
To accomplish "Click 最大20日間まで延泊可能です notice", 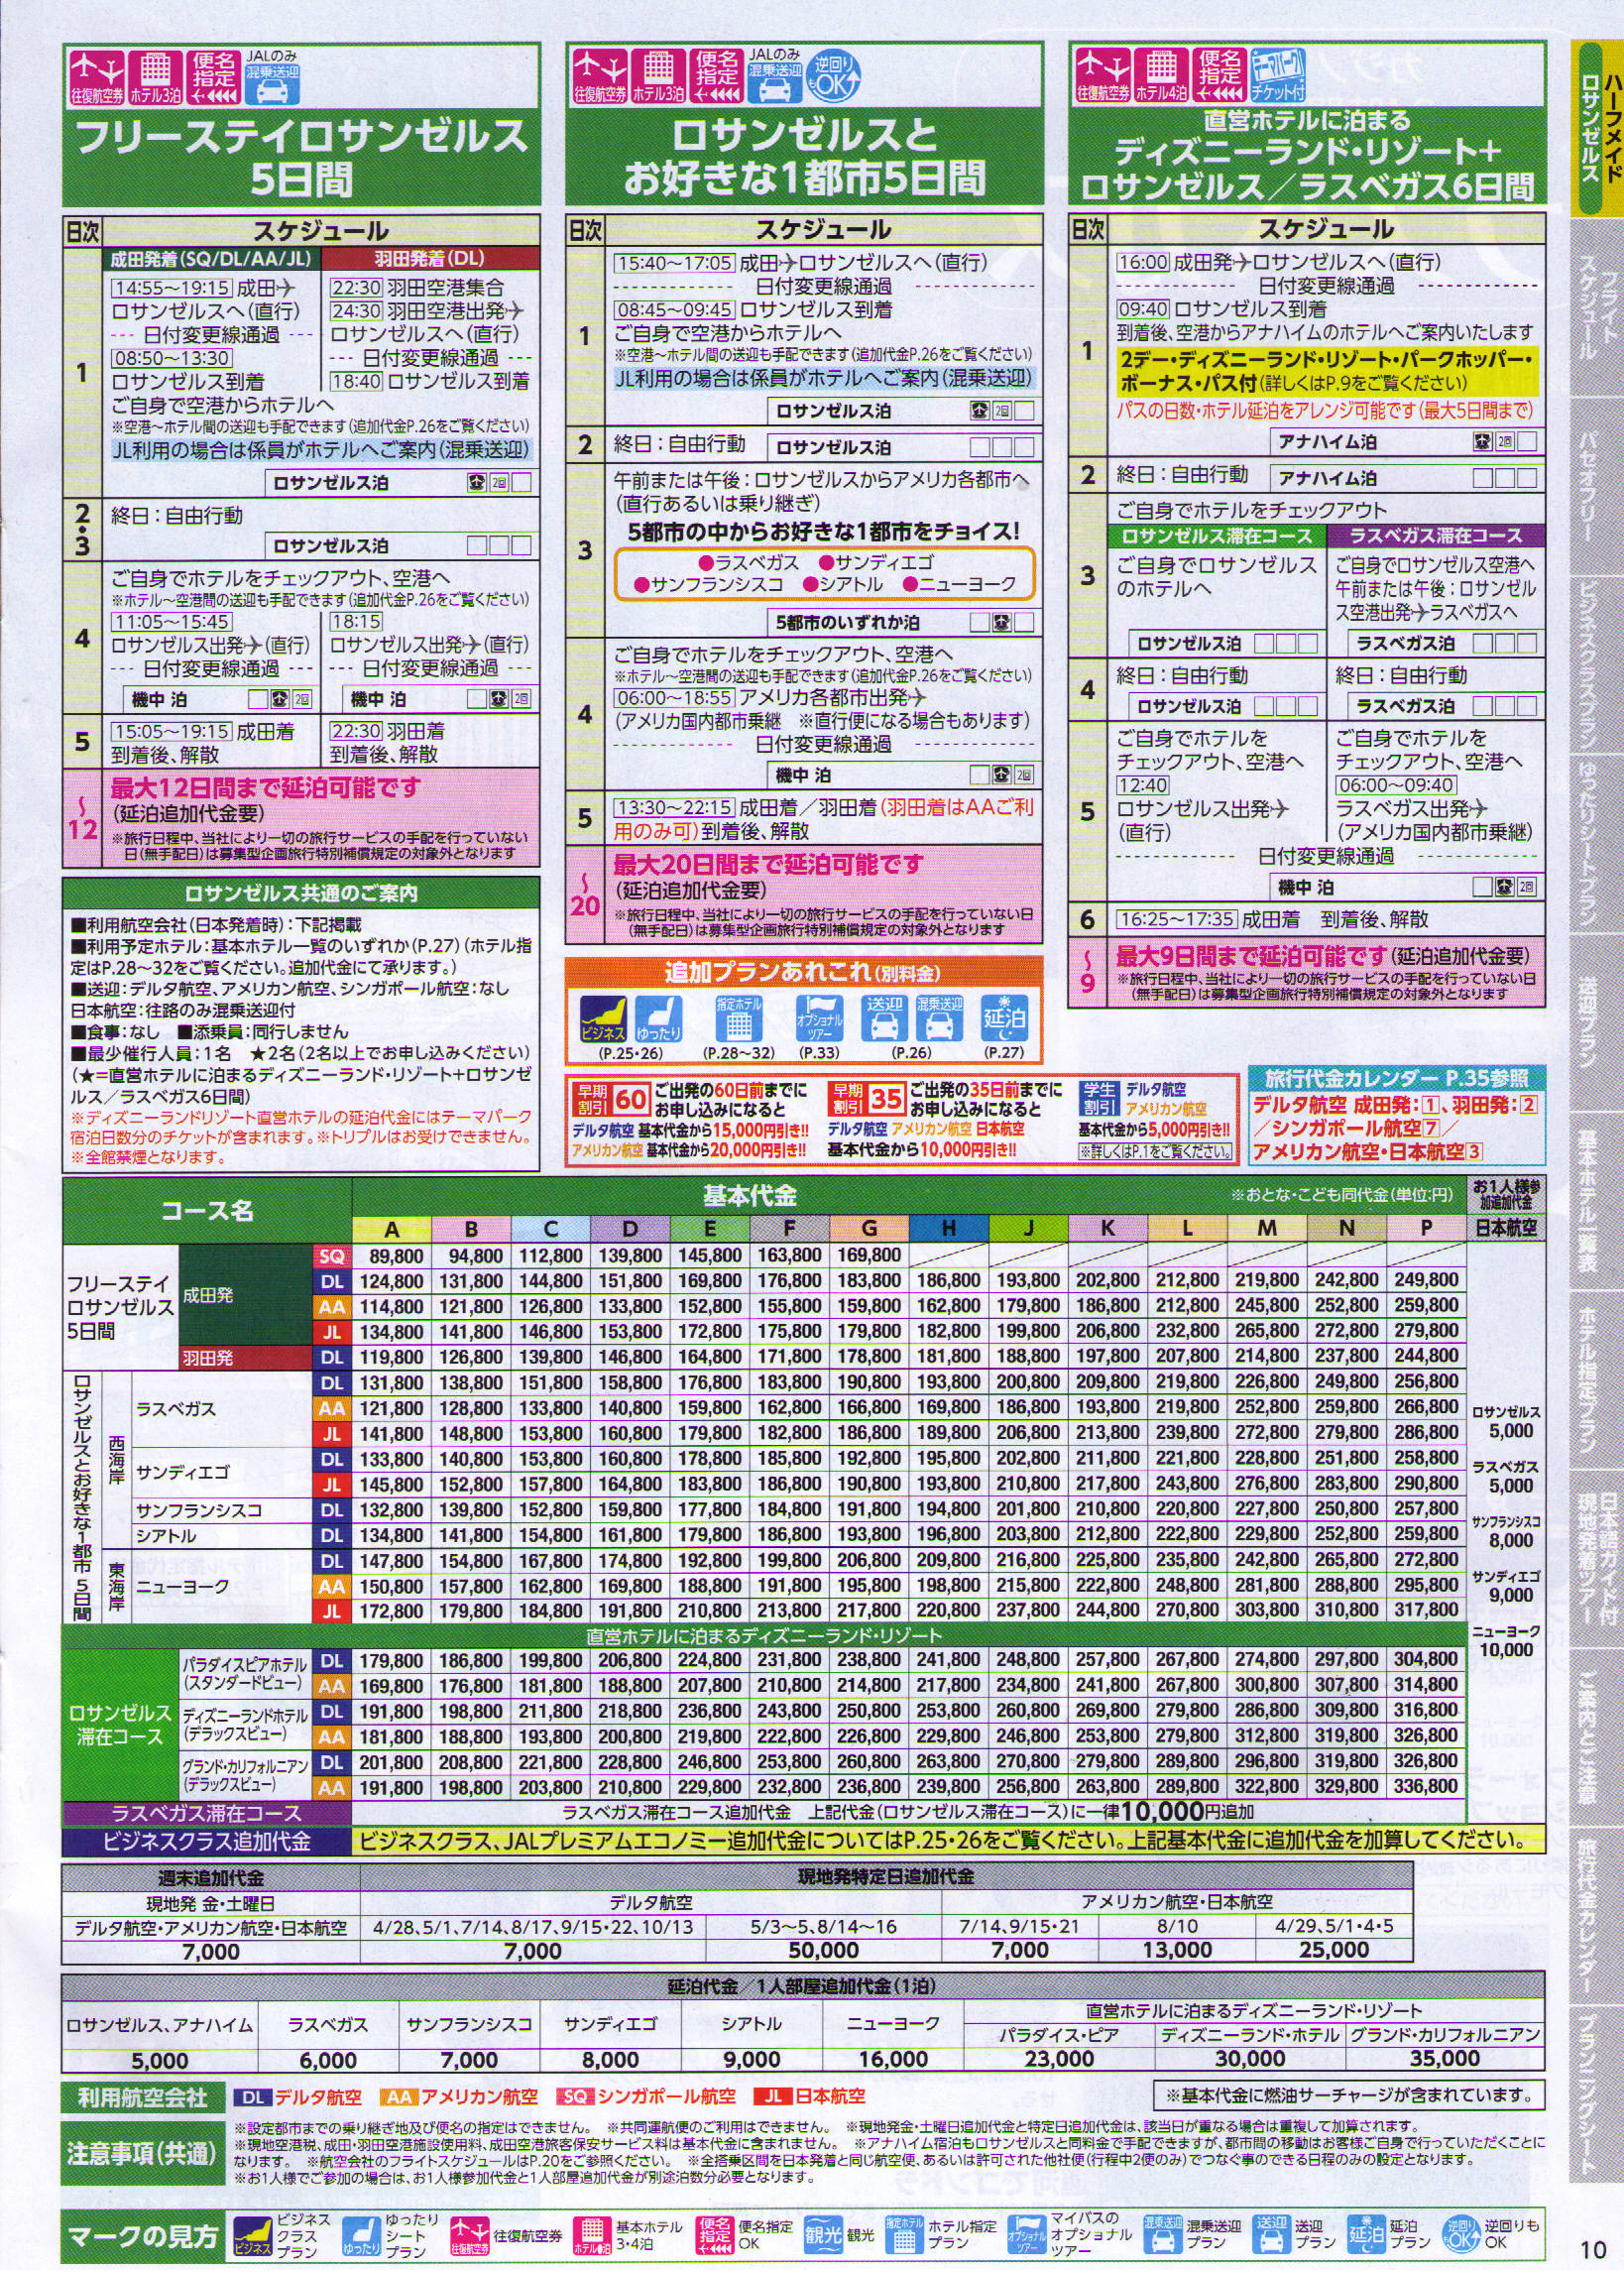I will pos(768,865).
